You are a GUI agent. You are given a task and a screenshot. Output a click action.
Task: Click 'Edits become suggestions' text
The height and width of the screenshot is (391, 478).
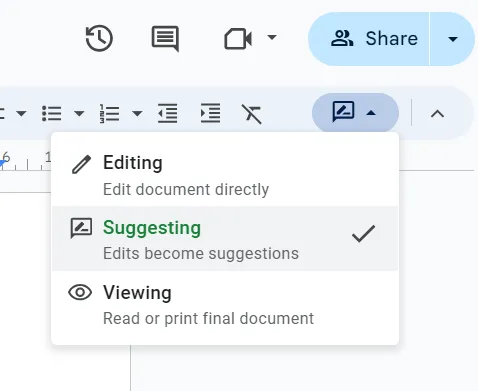click(201, 254)
